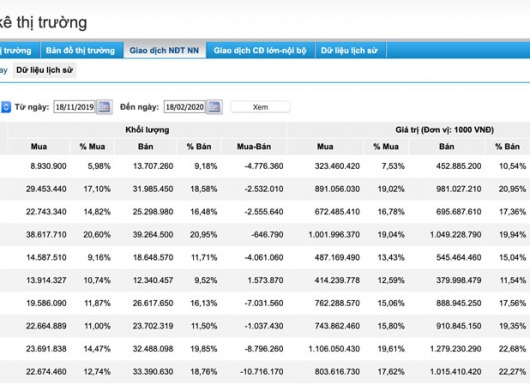Select cell value 19.586.090

pos(46,303)
